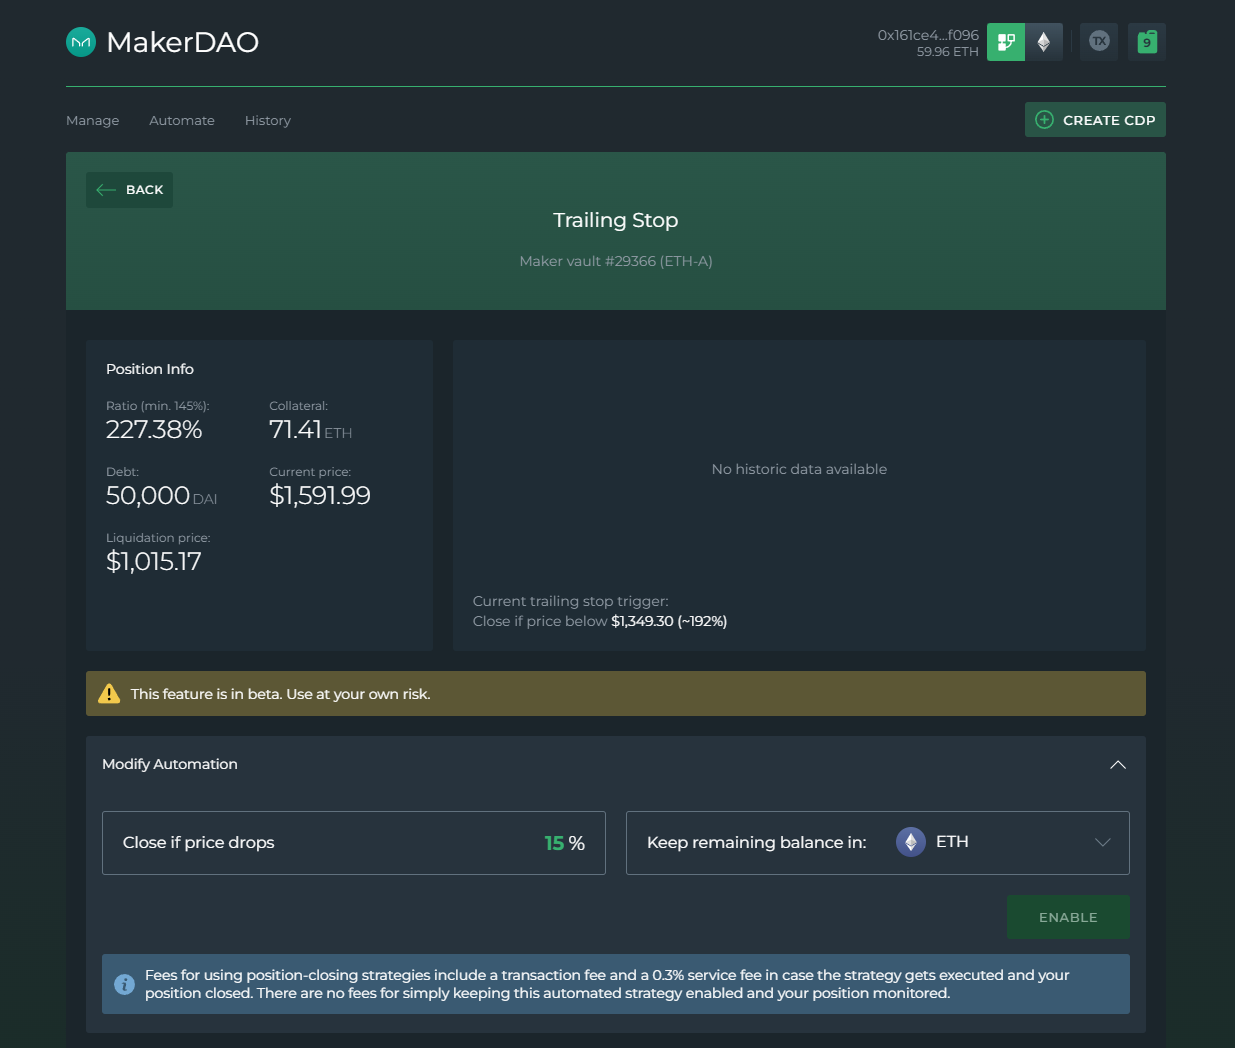Click the Current trailing stop trigger label

click(x=571, y=601)
